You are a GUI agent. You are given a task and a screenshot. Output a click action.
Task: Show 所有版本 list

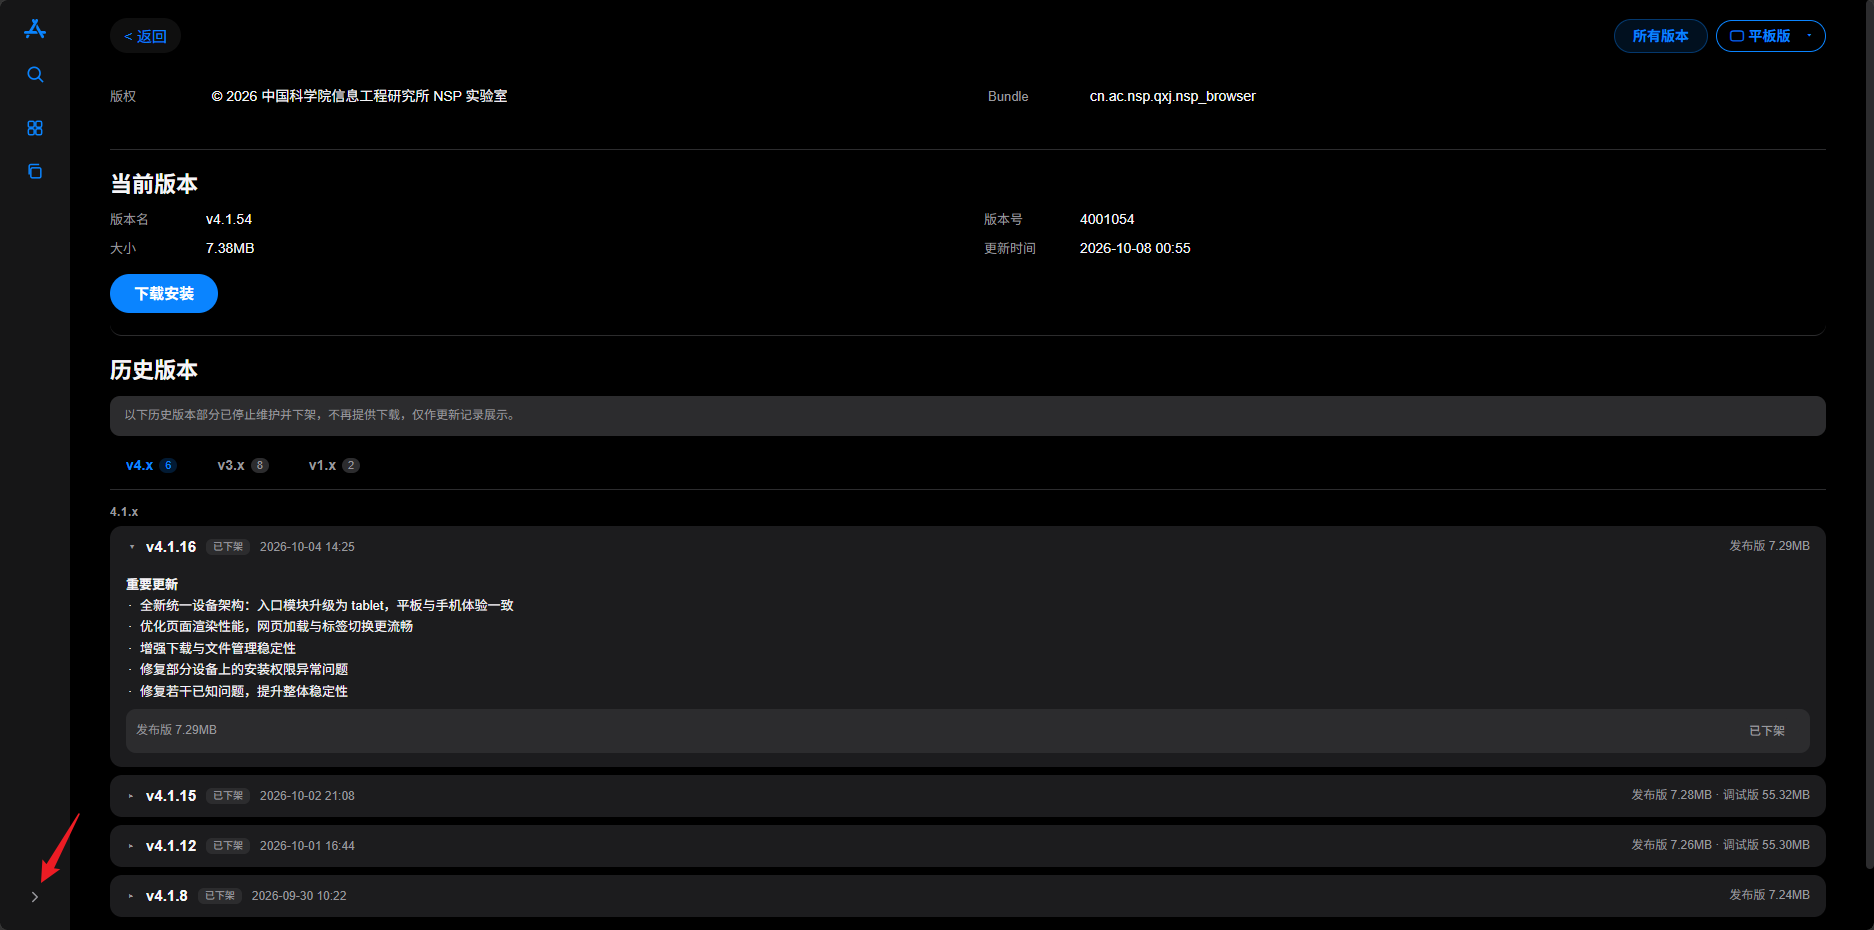coord(1660,36)
